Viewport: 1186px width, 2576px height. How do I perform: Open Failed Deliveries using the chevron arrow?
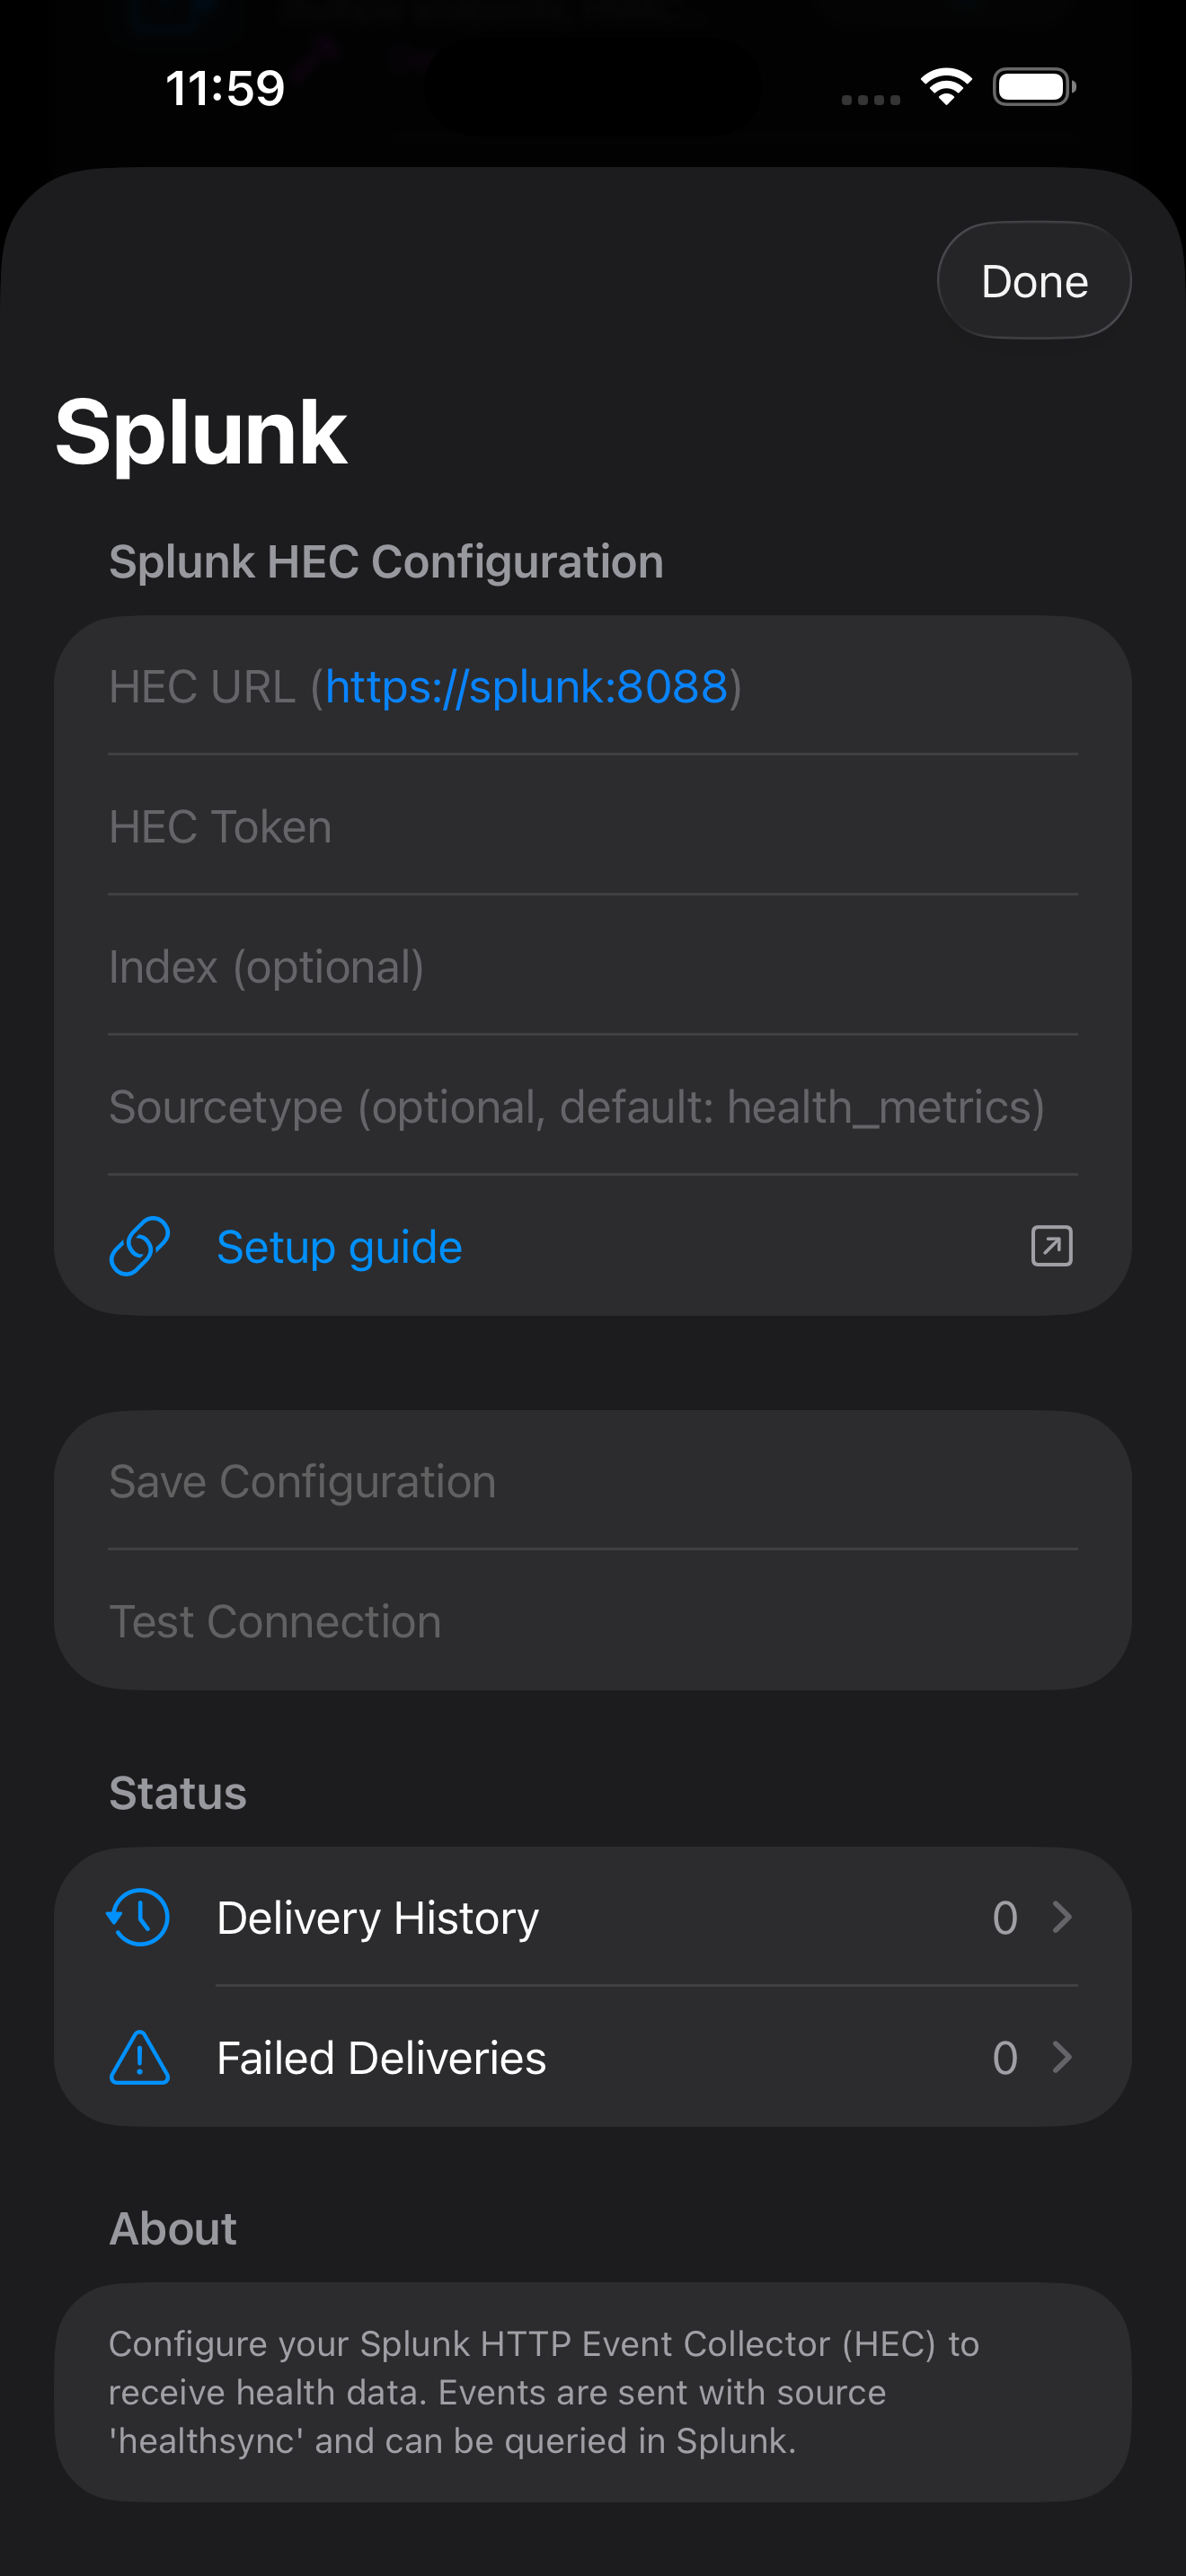1062,2057
